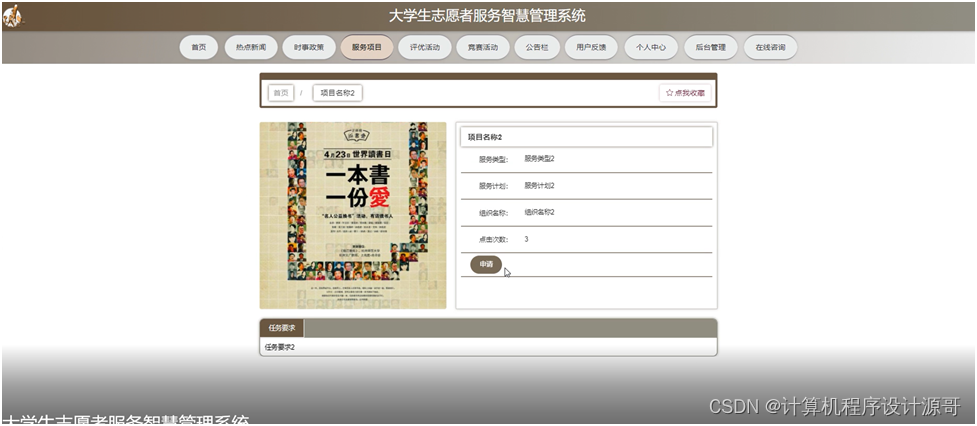
Task: Click the 任务要求2 content text
Action: coord(280,348)
